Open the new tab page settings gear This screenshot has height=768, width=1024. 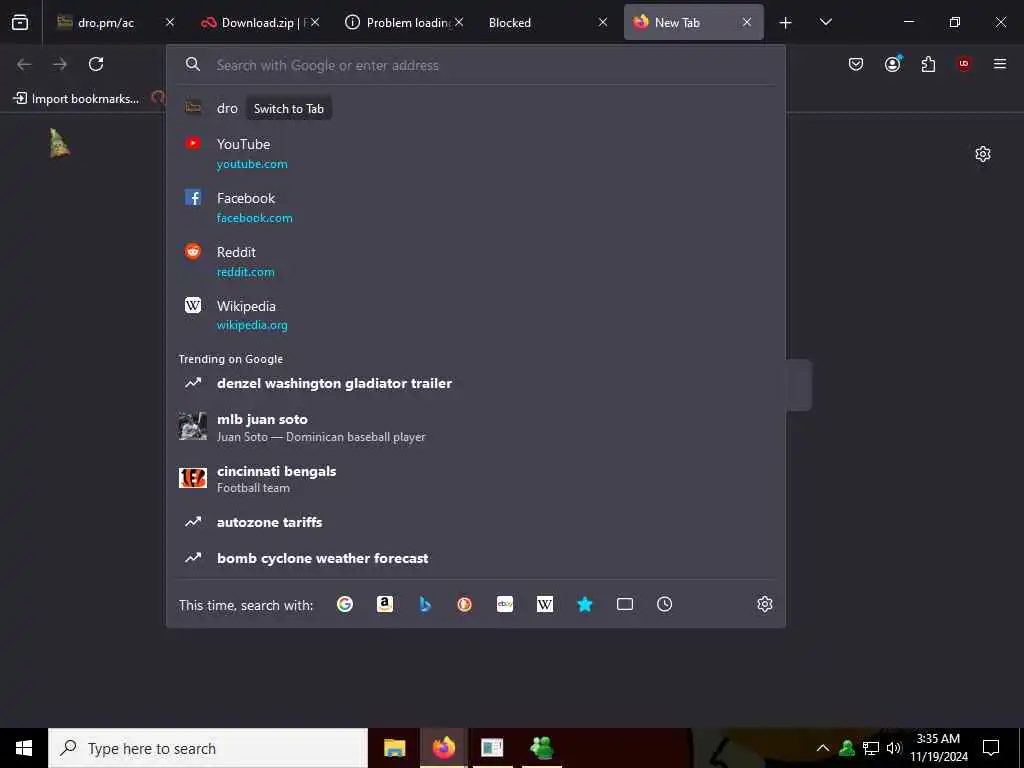tap(982, 154)
